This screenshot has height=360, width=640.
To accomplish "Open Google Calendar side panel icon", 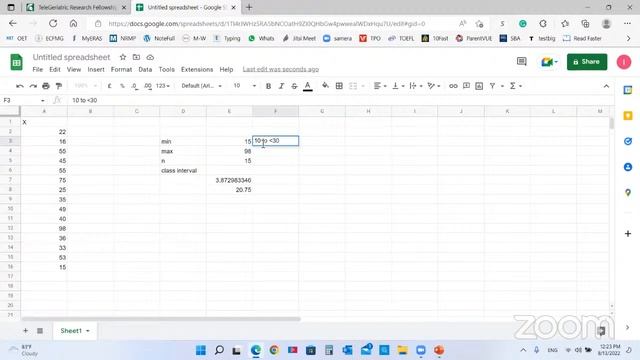I will (628, 90).
